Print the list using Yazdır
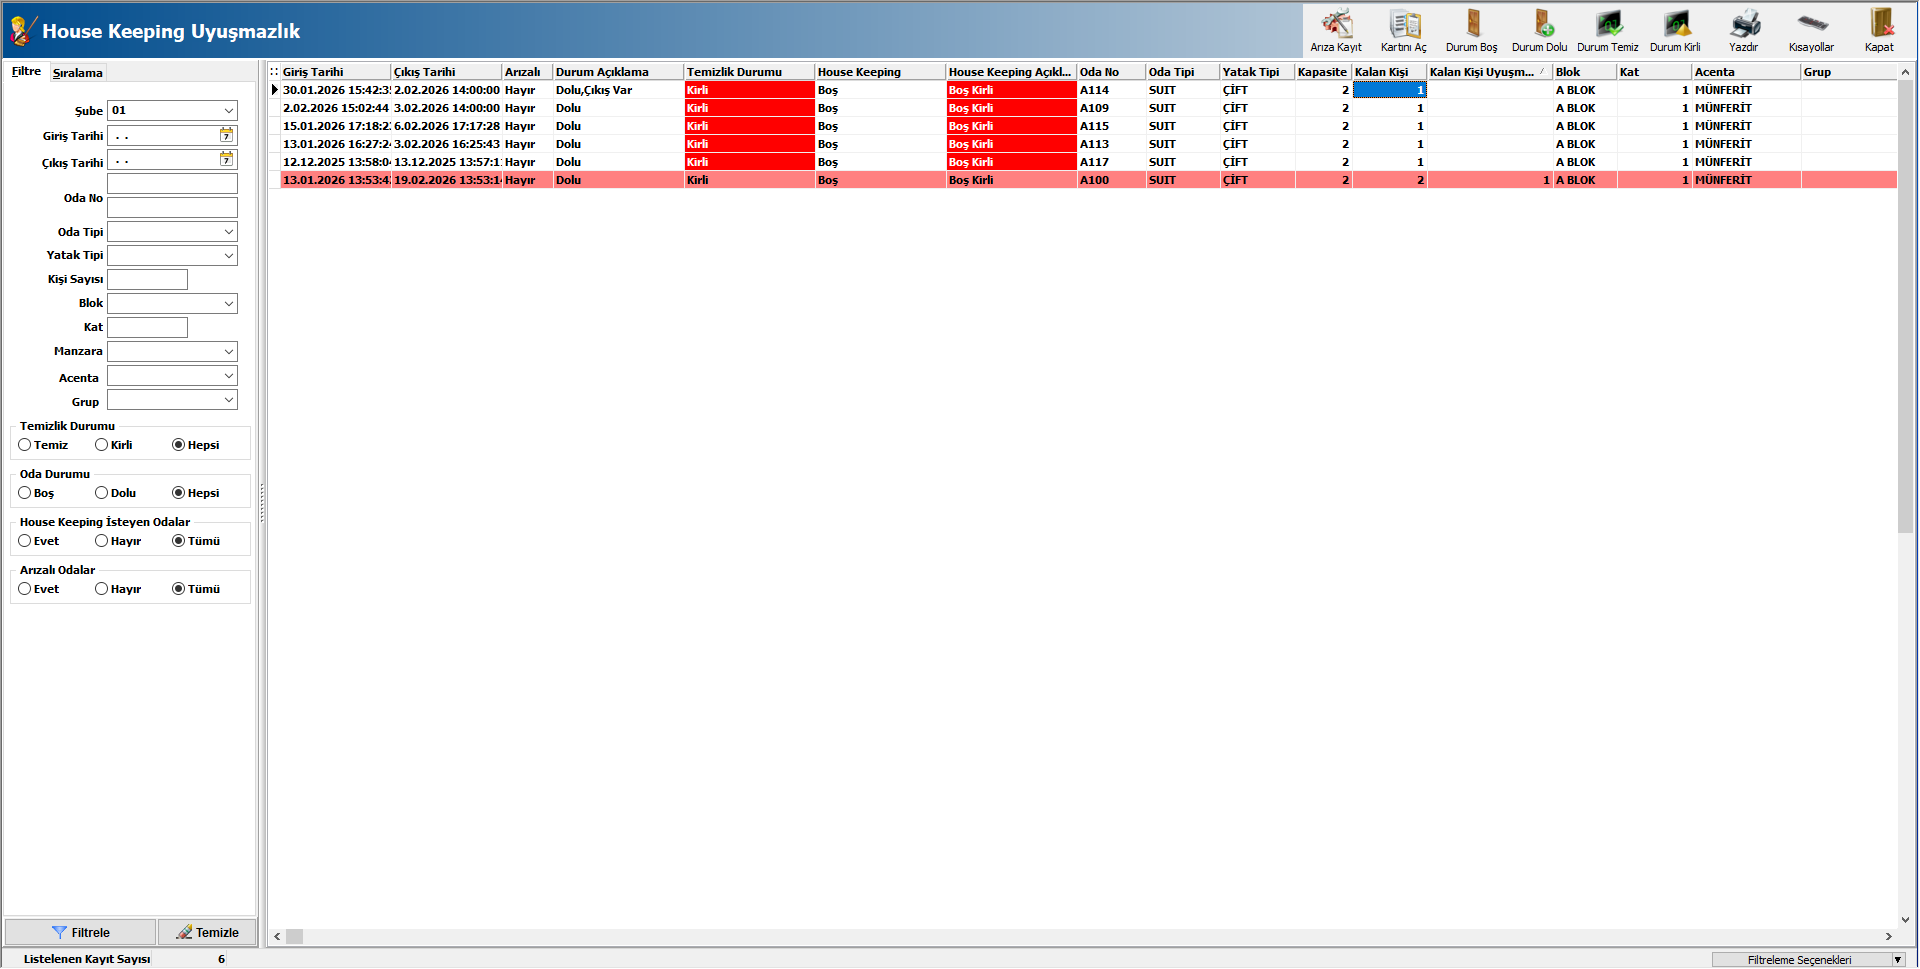This screenshot has height=969, width=1920. click(x=1744, y=31)
